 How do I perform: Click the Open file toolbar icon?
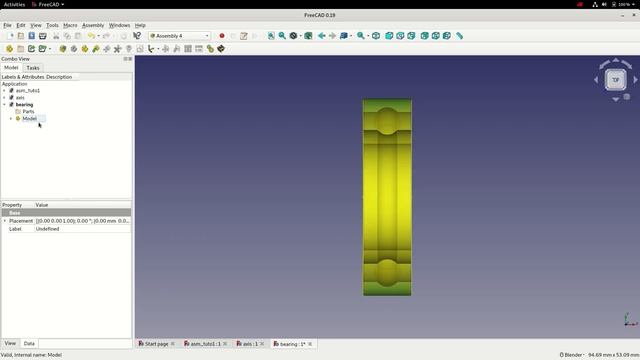click(x=21, y=36)
